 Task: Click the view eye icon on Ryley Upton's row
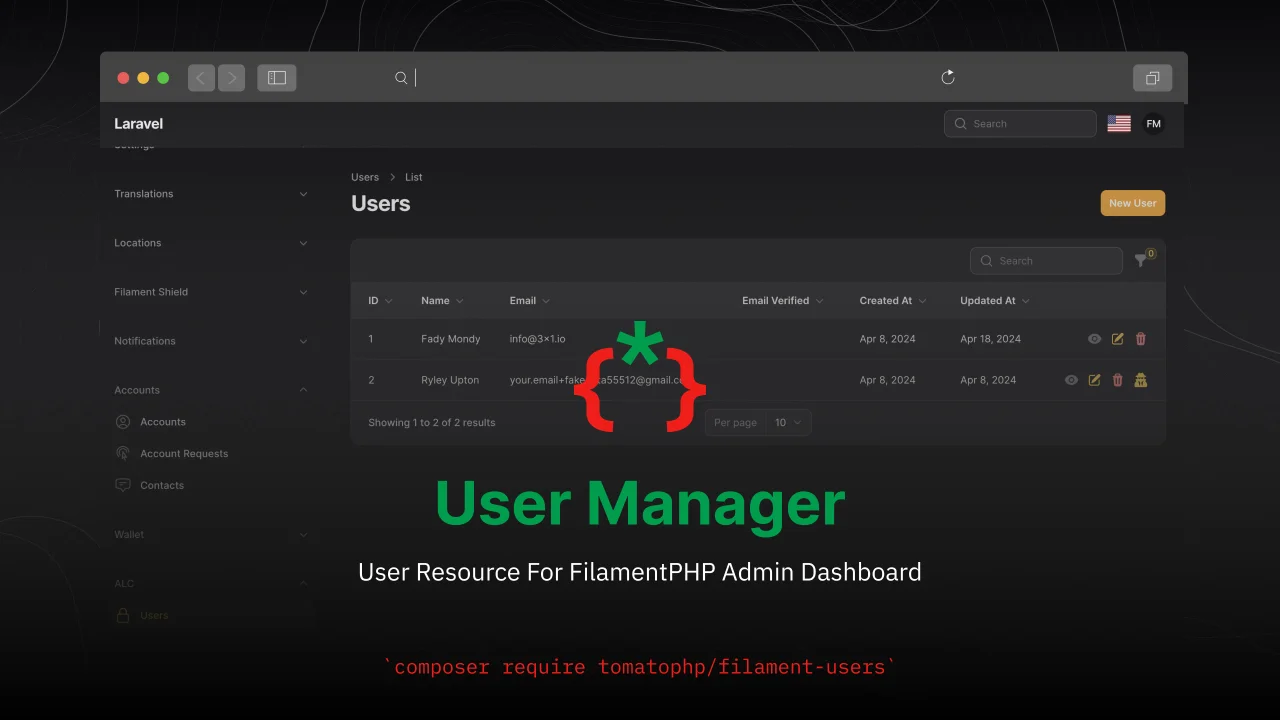pos(1071,380)
